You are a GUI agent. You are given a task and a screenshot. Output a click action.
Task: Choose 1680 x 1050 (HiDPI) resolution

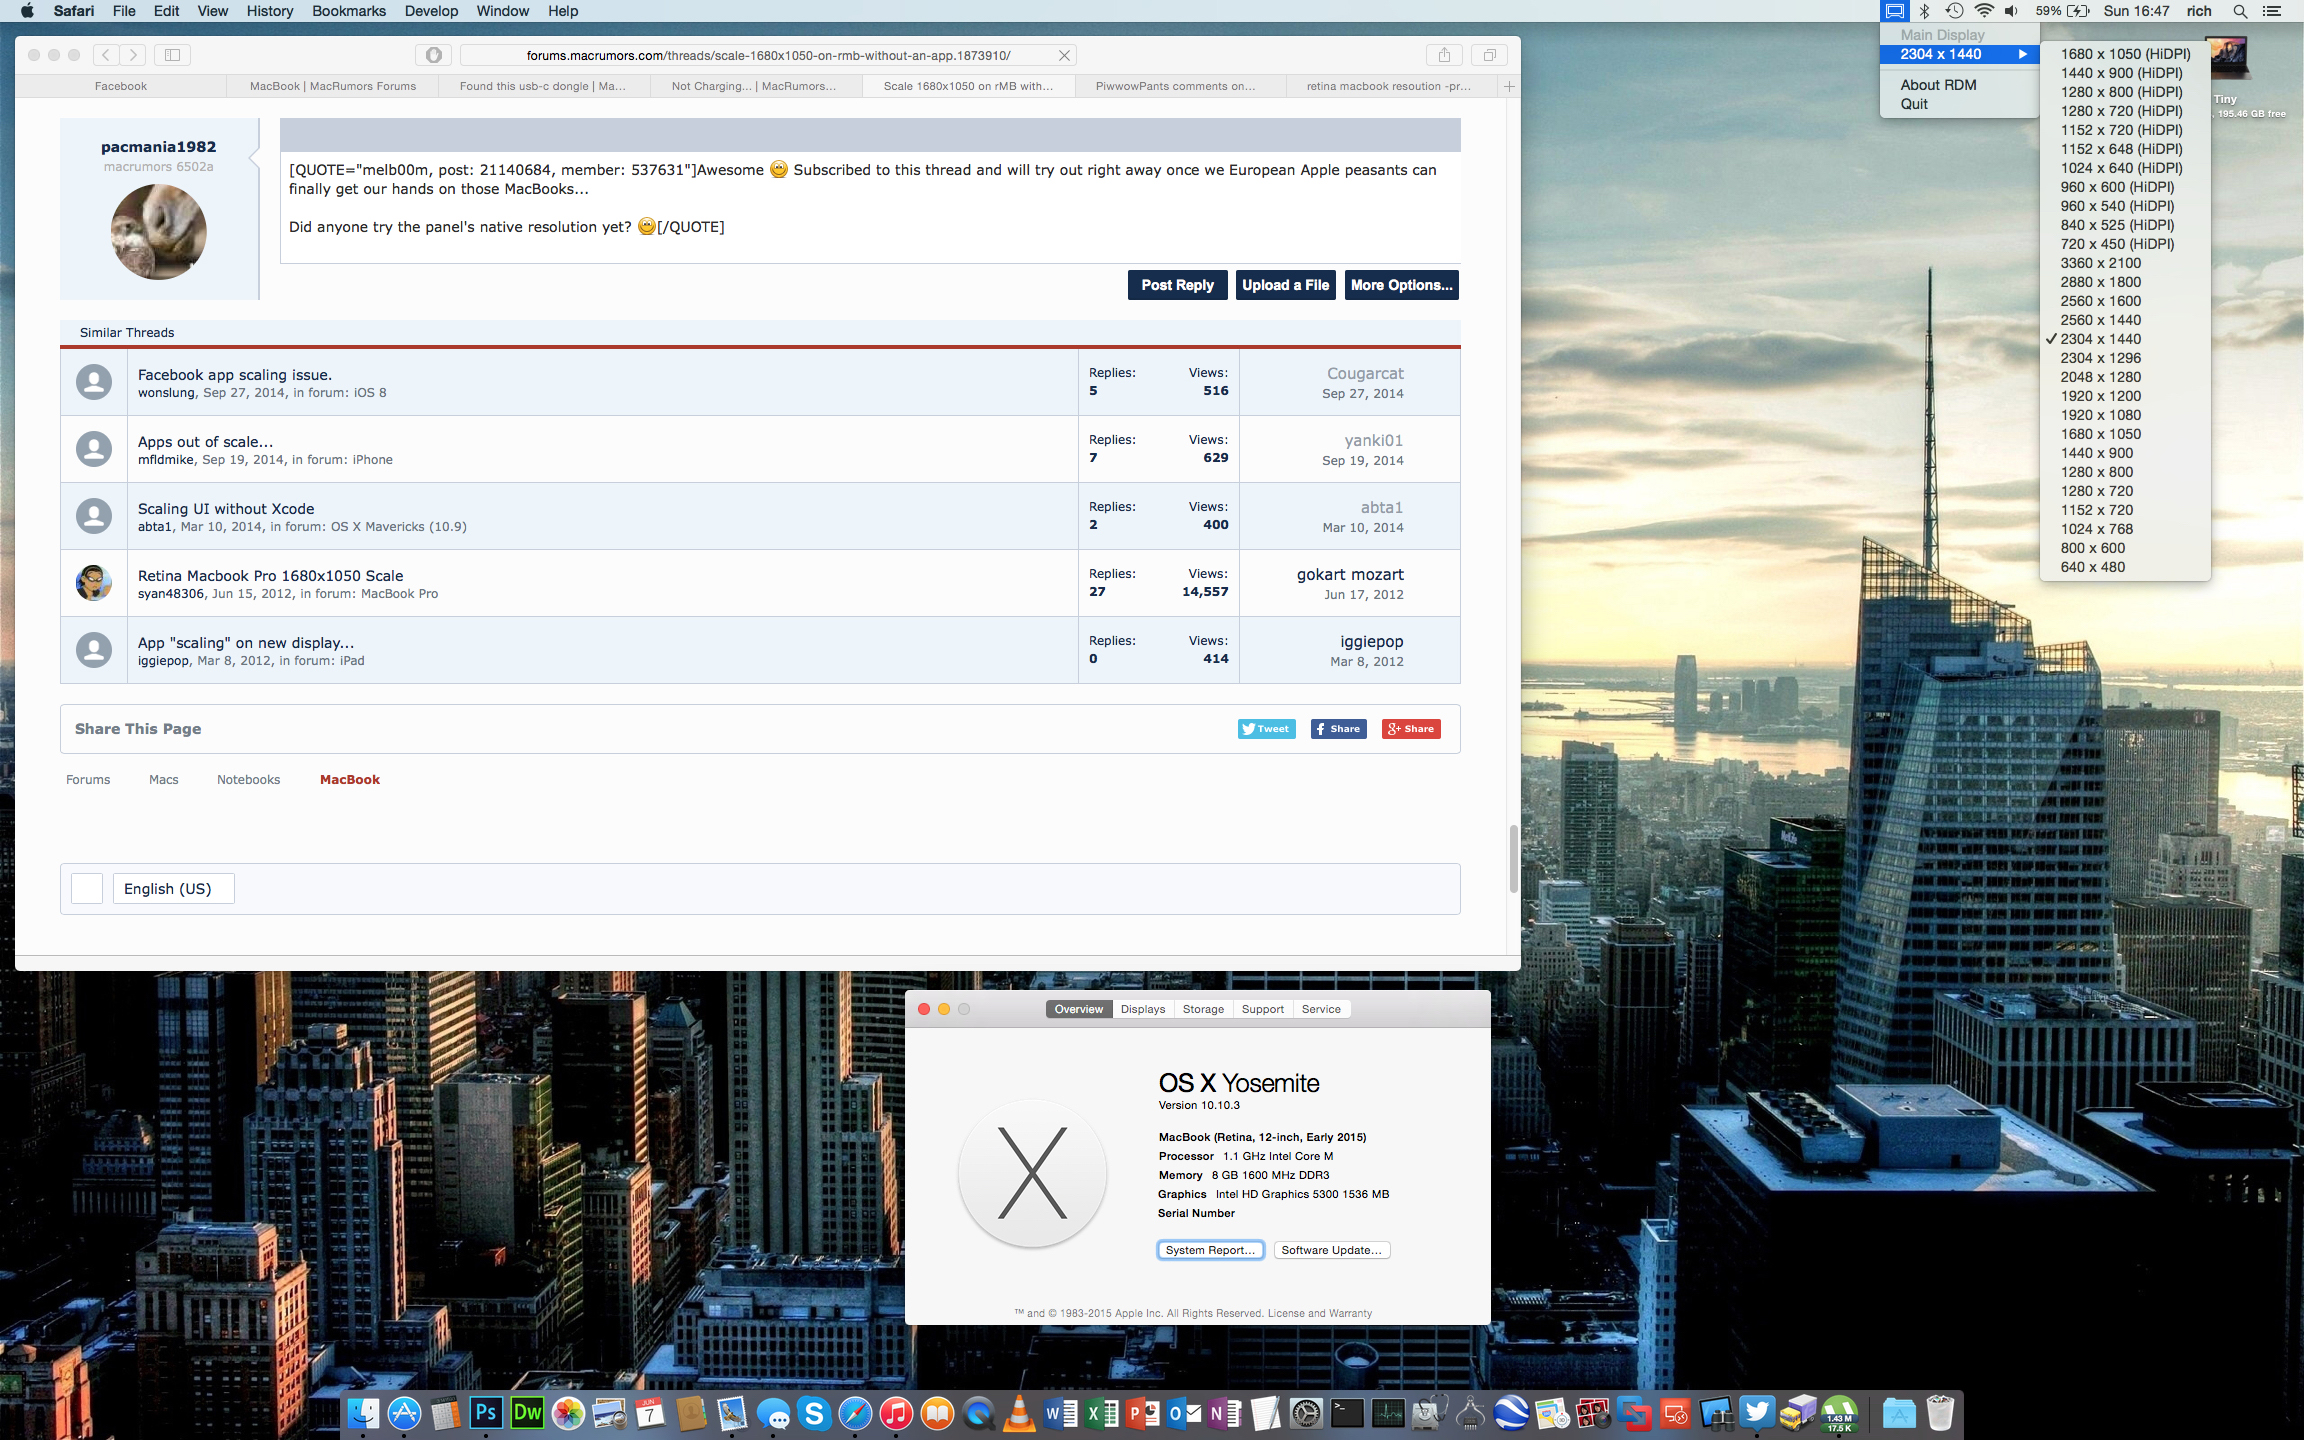coord(2125,54)
